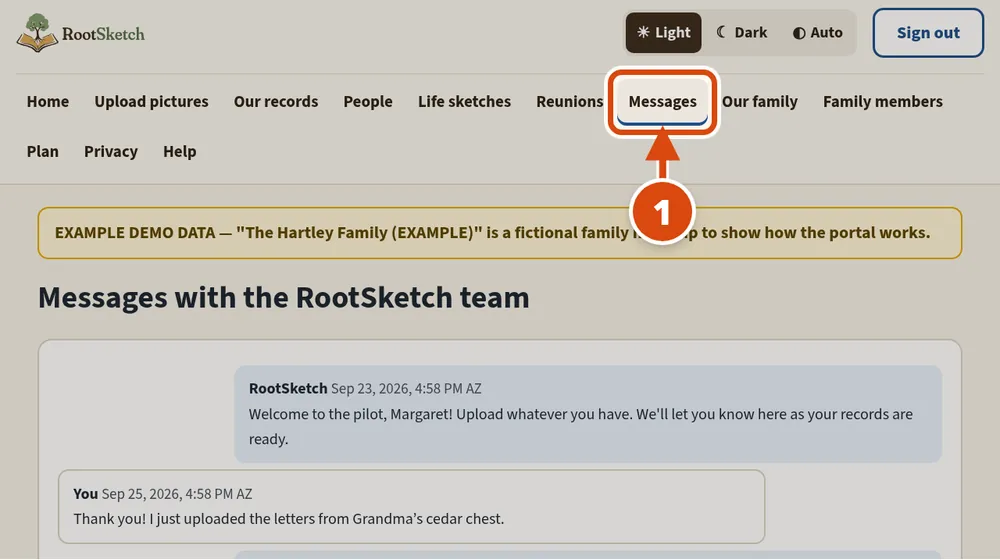Click the RootSketch tree logo icon
This screenshot has height=560, width=1000.
(37, 33)
